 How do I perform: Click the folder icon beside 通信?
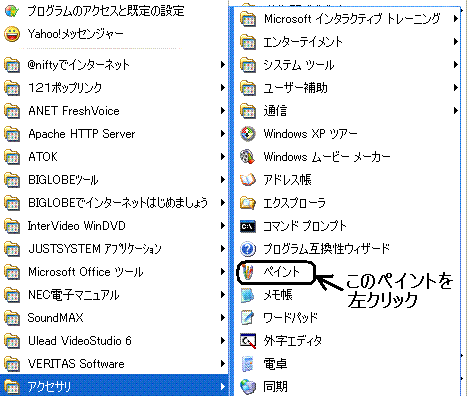tap(248, 111)
